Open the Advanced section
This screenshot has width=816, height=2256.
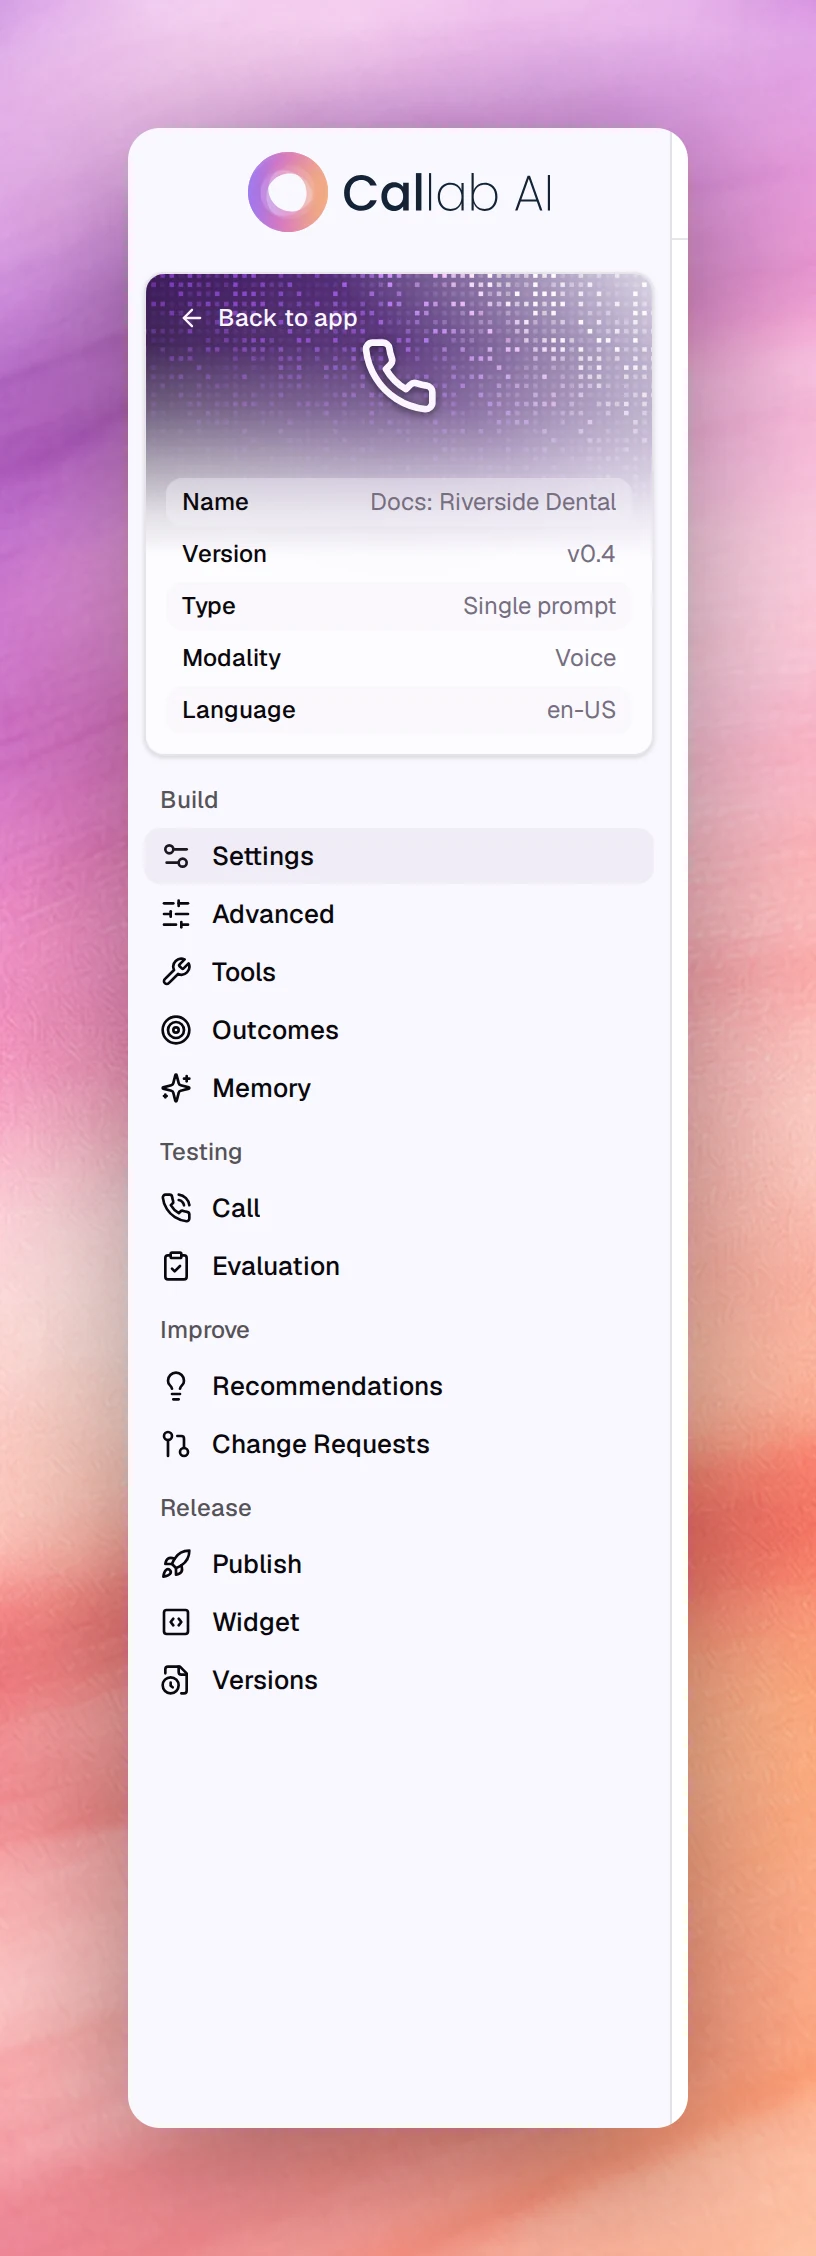point(399,914)
